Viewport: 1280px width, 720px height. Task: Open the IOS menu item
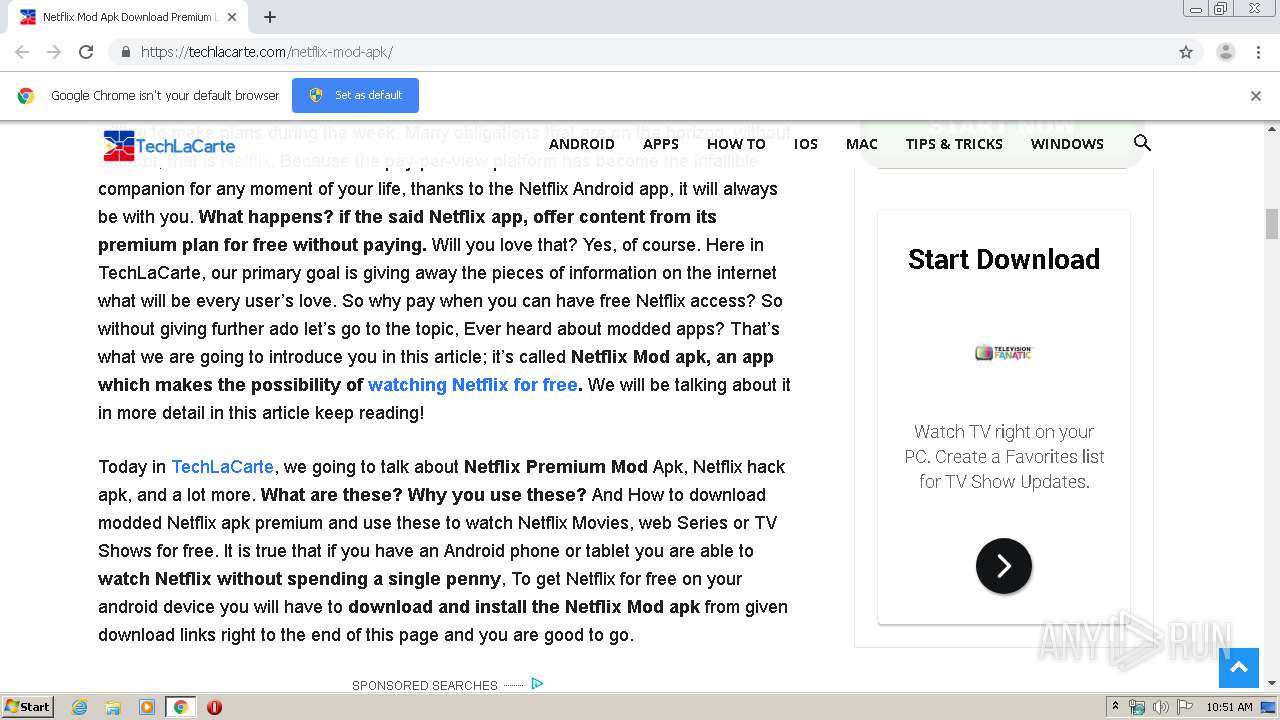pyautogui.click(x=806, y=144)
